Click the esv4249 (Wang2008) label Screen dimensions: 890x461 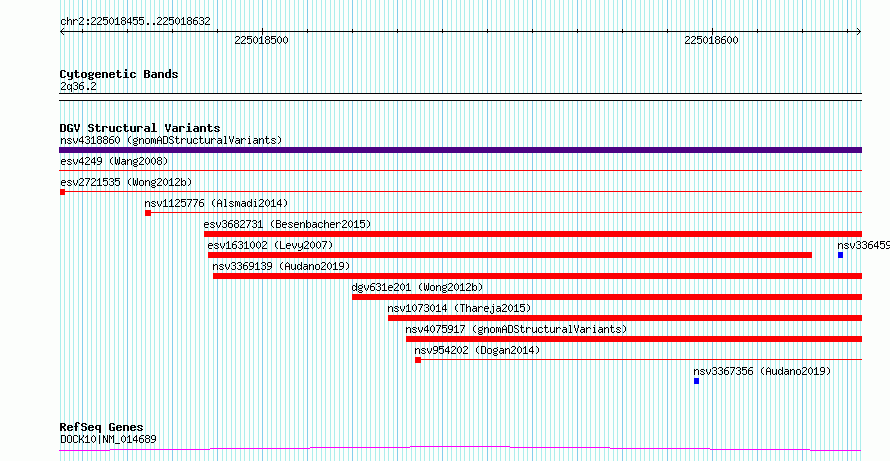[x=114, y=162]
